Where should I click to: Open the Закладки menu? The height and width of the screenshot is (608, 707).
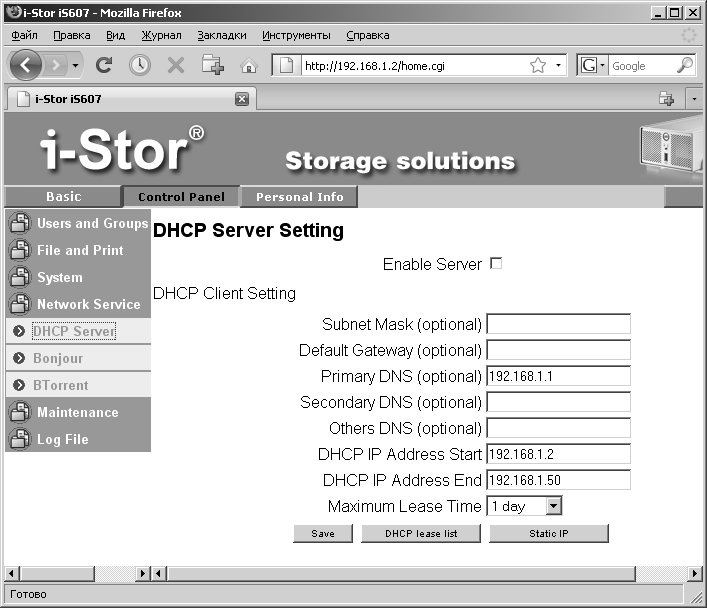221,35
